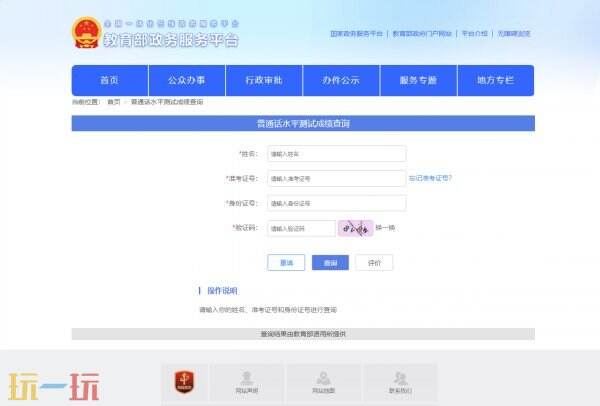The image size is (600, 406).
Task: Open the 首页 navigation tab
Action: (109, 80)
